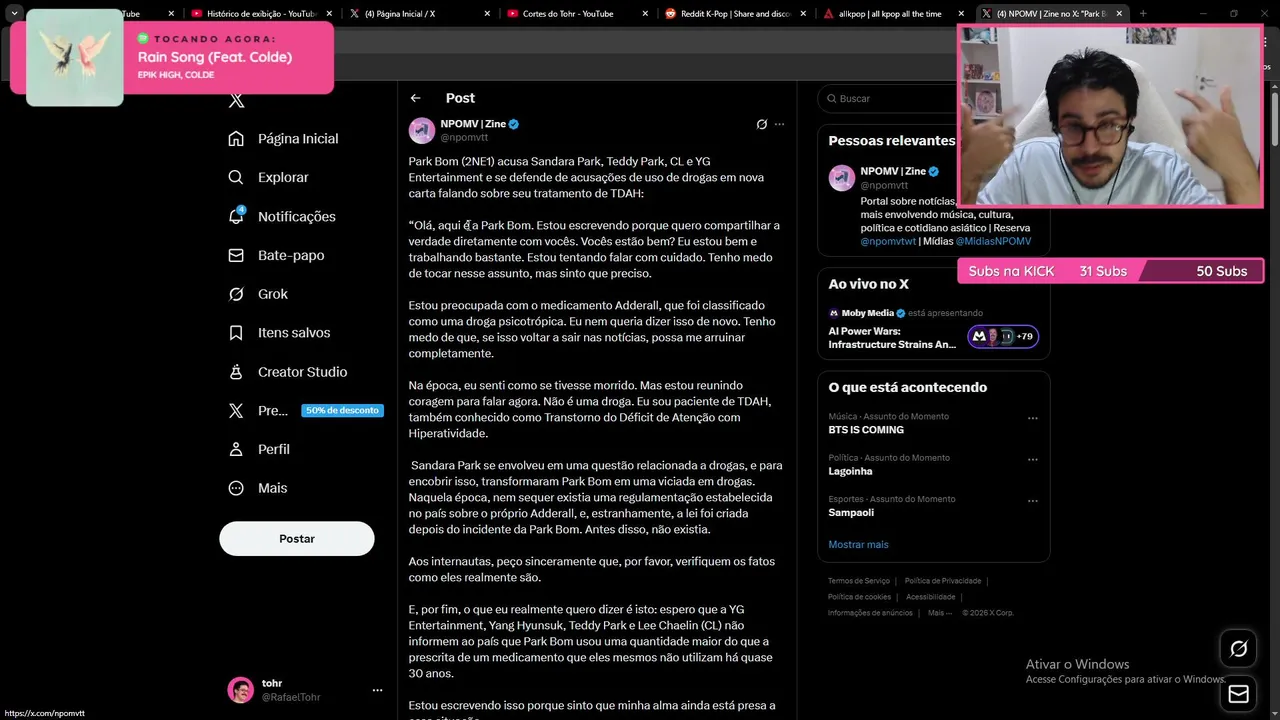This screenshot has width=1280, height=720.
Task: Close the allkpop tab
Action: coord(961,14)
